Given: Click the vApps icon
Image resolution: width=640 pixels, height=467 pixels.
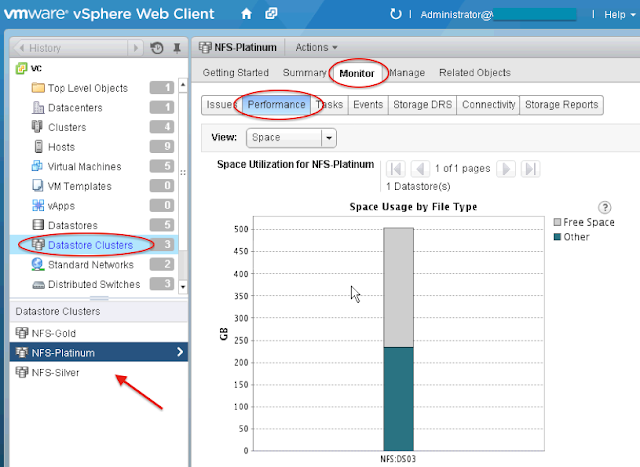Looking at the screenshot, I should [x=38, y=205].
